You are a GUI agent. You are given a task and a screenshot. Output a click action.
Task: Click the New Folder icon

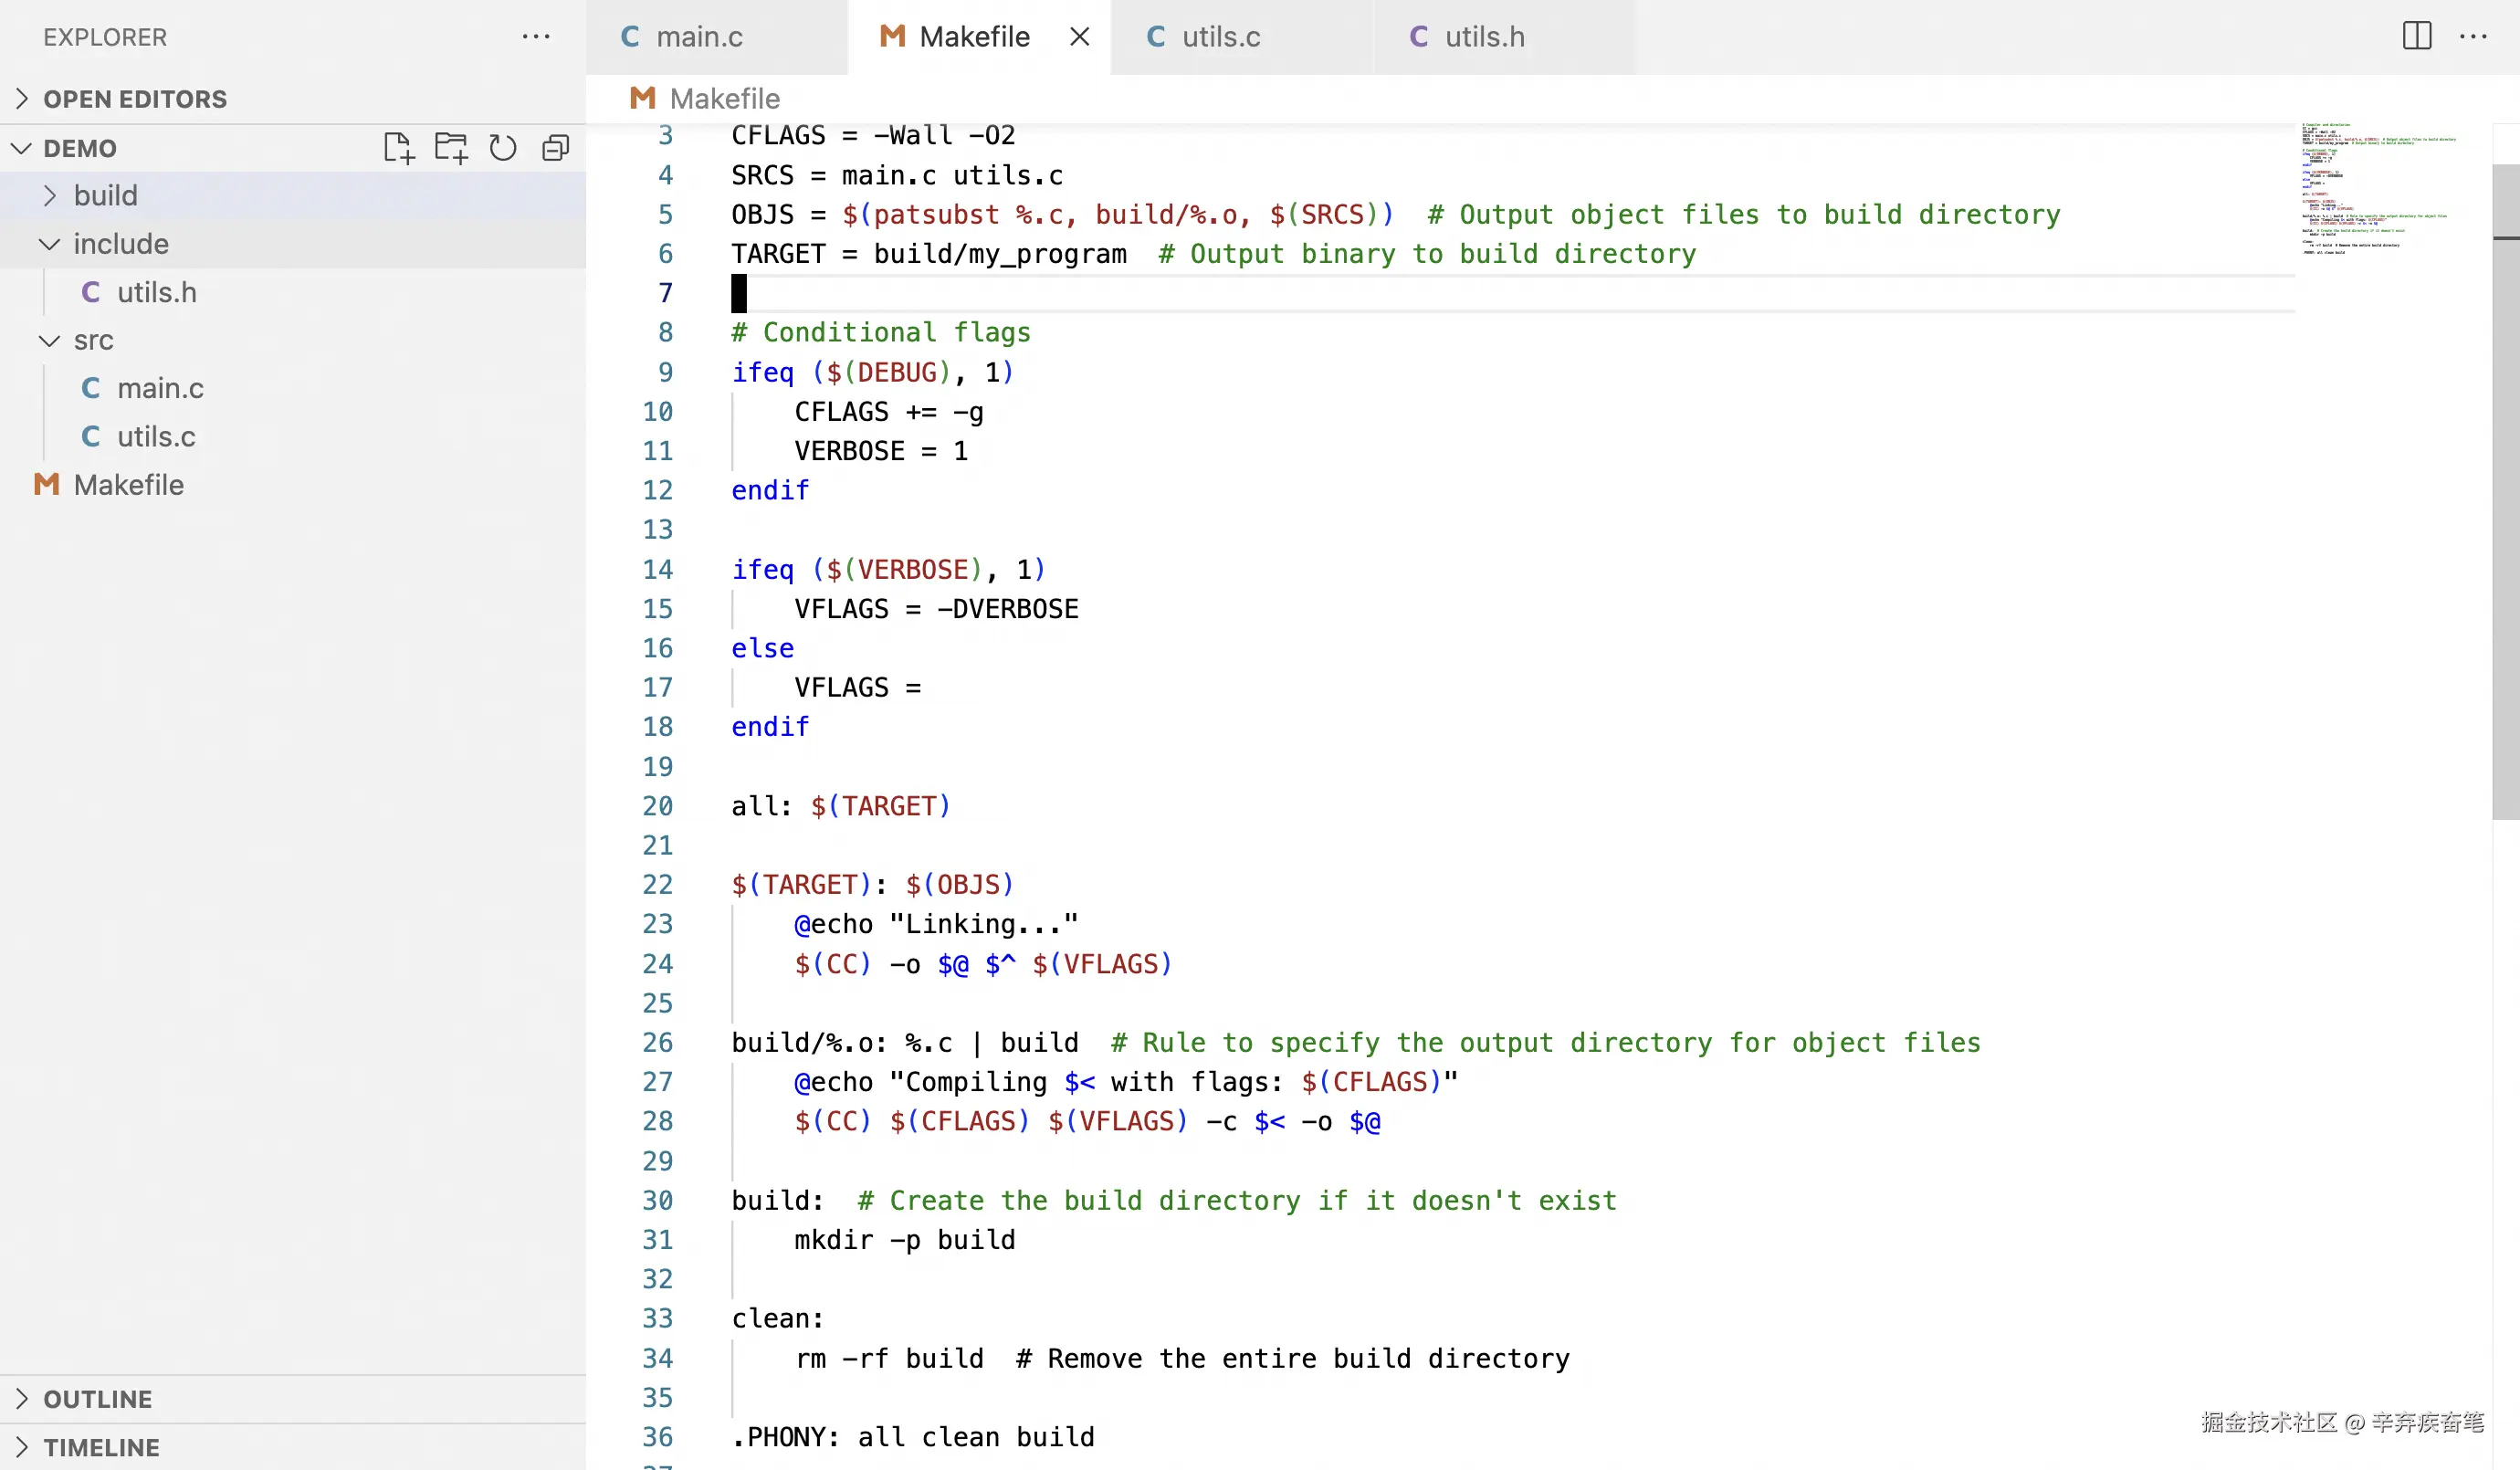(x=451, y=148)
